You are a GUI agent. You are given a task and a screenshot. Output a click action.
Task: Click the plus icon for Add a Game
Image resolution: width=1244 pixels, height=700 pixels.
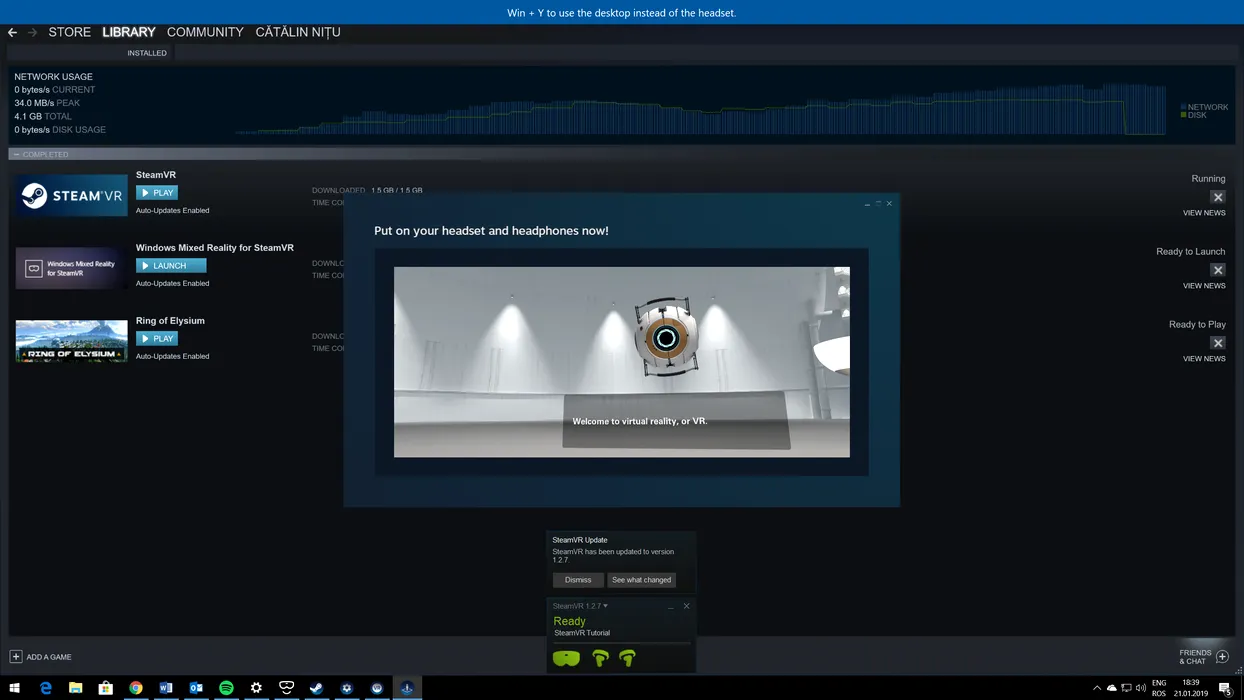tap(16, 657)
